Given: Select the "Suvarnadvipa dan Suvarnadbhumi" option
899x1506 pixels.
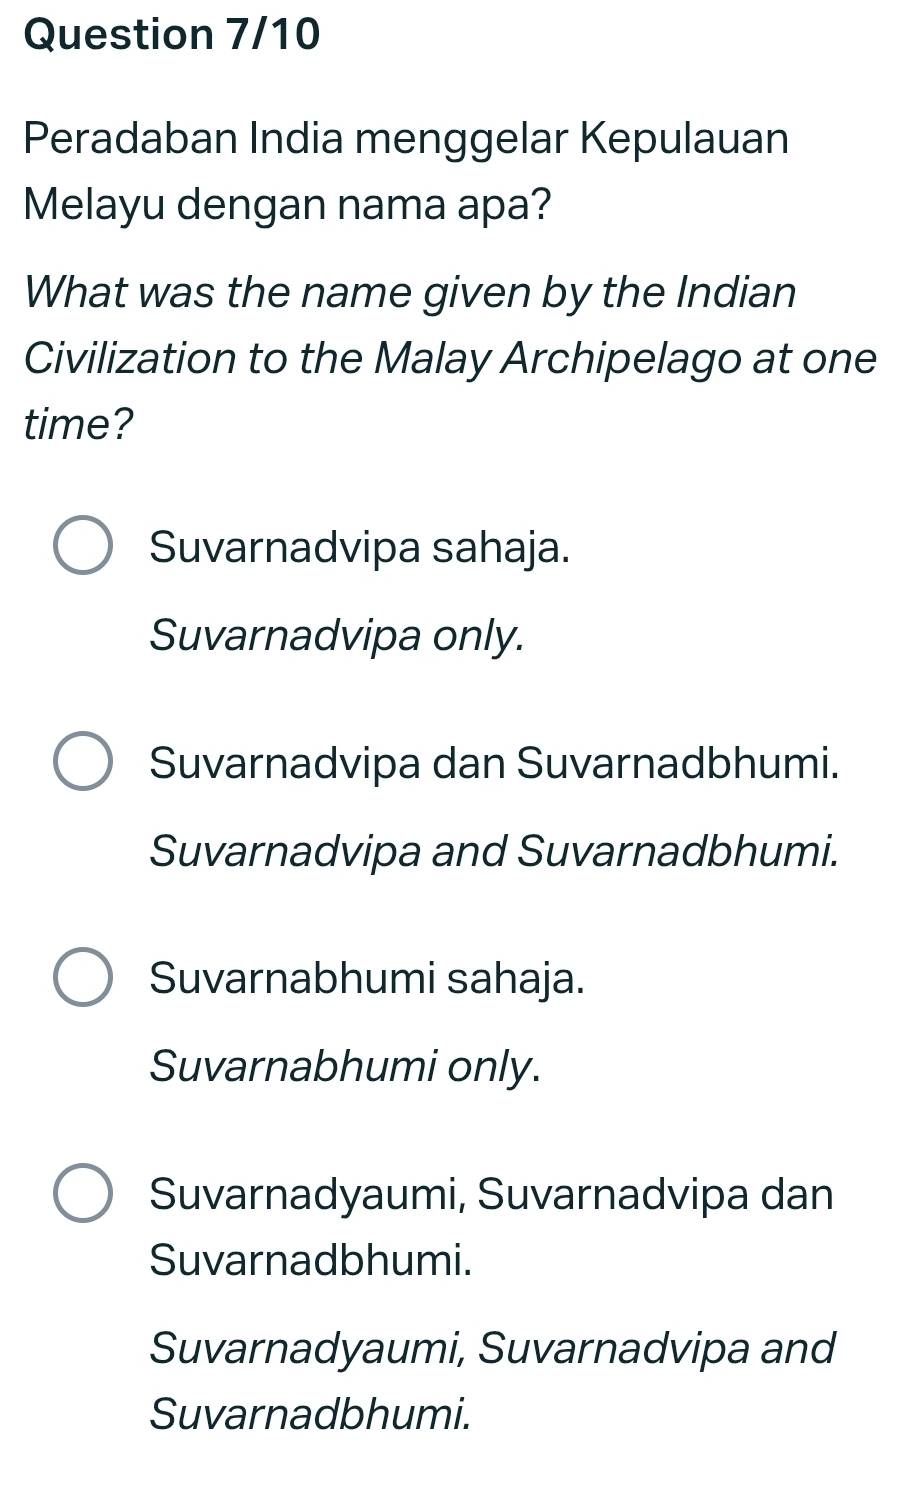Looking at the screenshot, I should point(85,763).
